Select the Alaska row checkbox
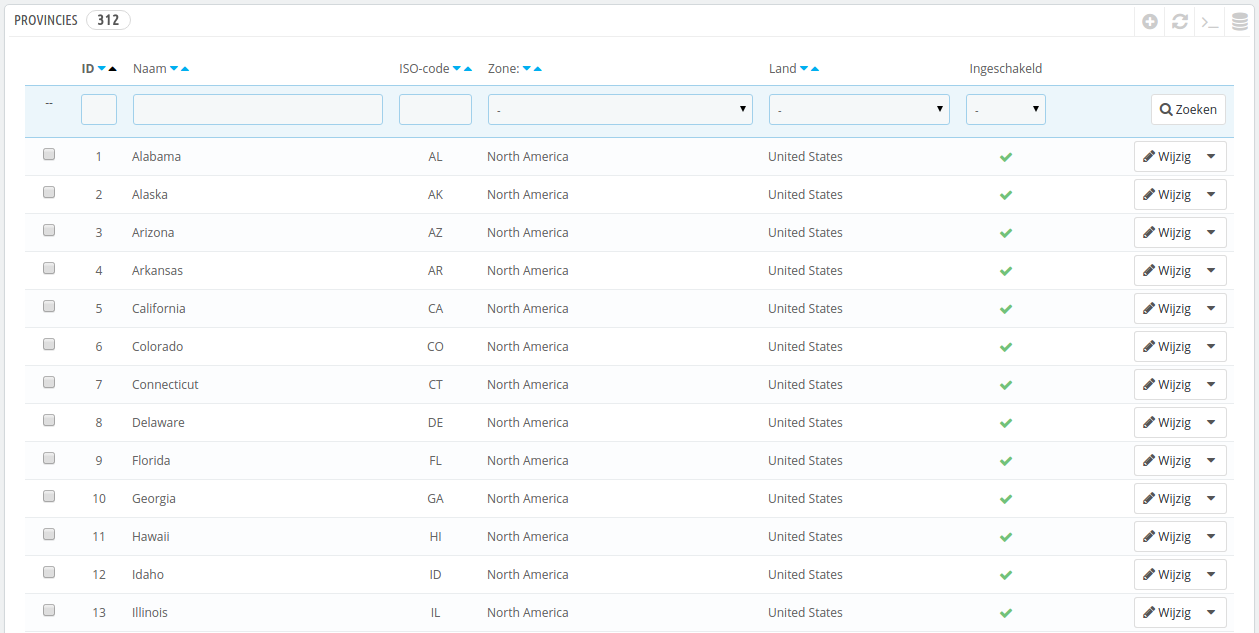1259x633 pixels. [x=49, y=192]
